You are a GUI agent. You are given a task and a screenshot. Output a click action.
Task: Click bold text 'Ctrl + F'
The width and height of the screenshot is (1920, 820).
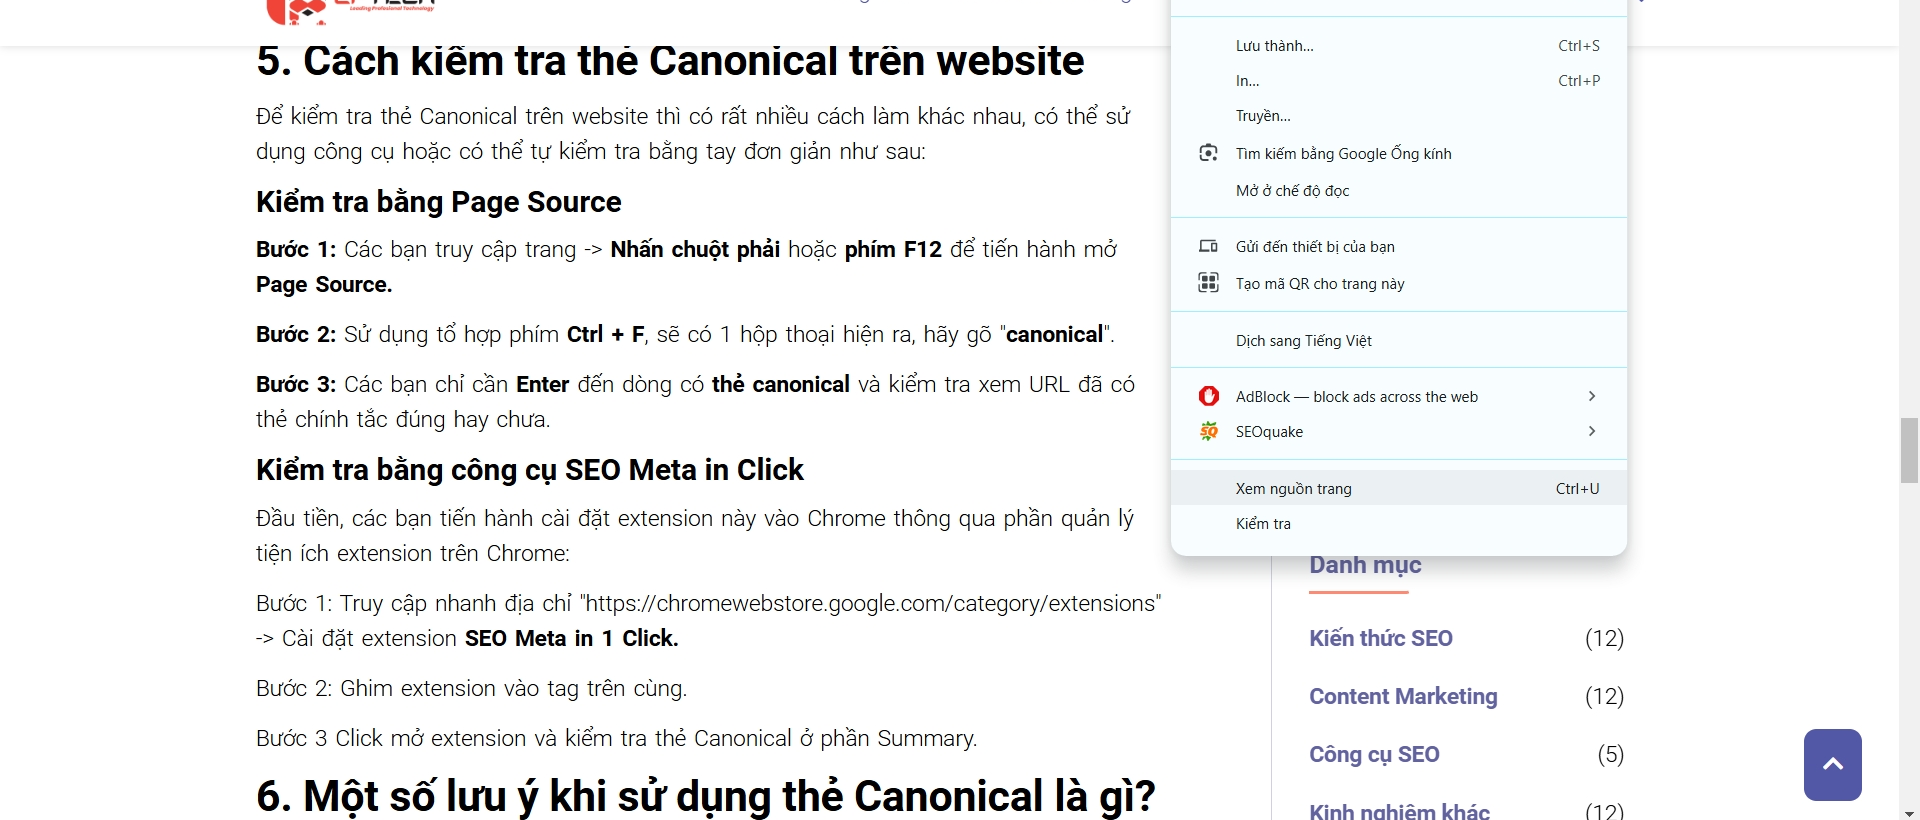coord(606,334)
